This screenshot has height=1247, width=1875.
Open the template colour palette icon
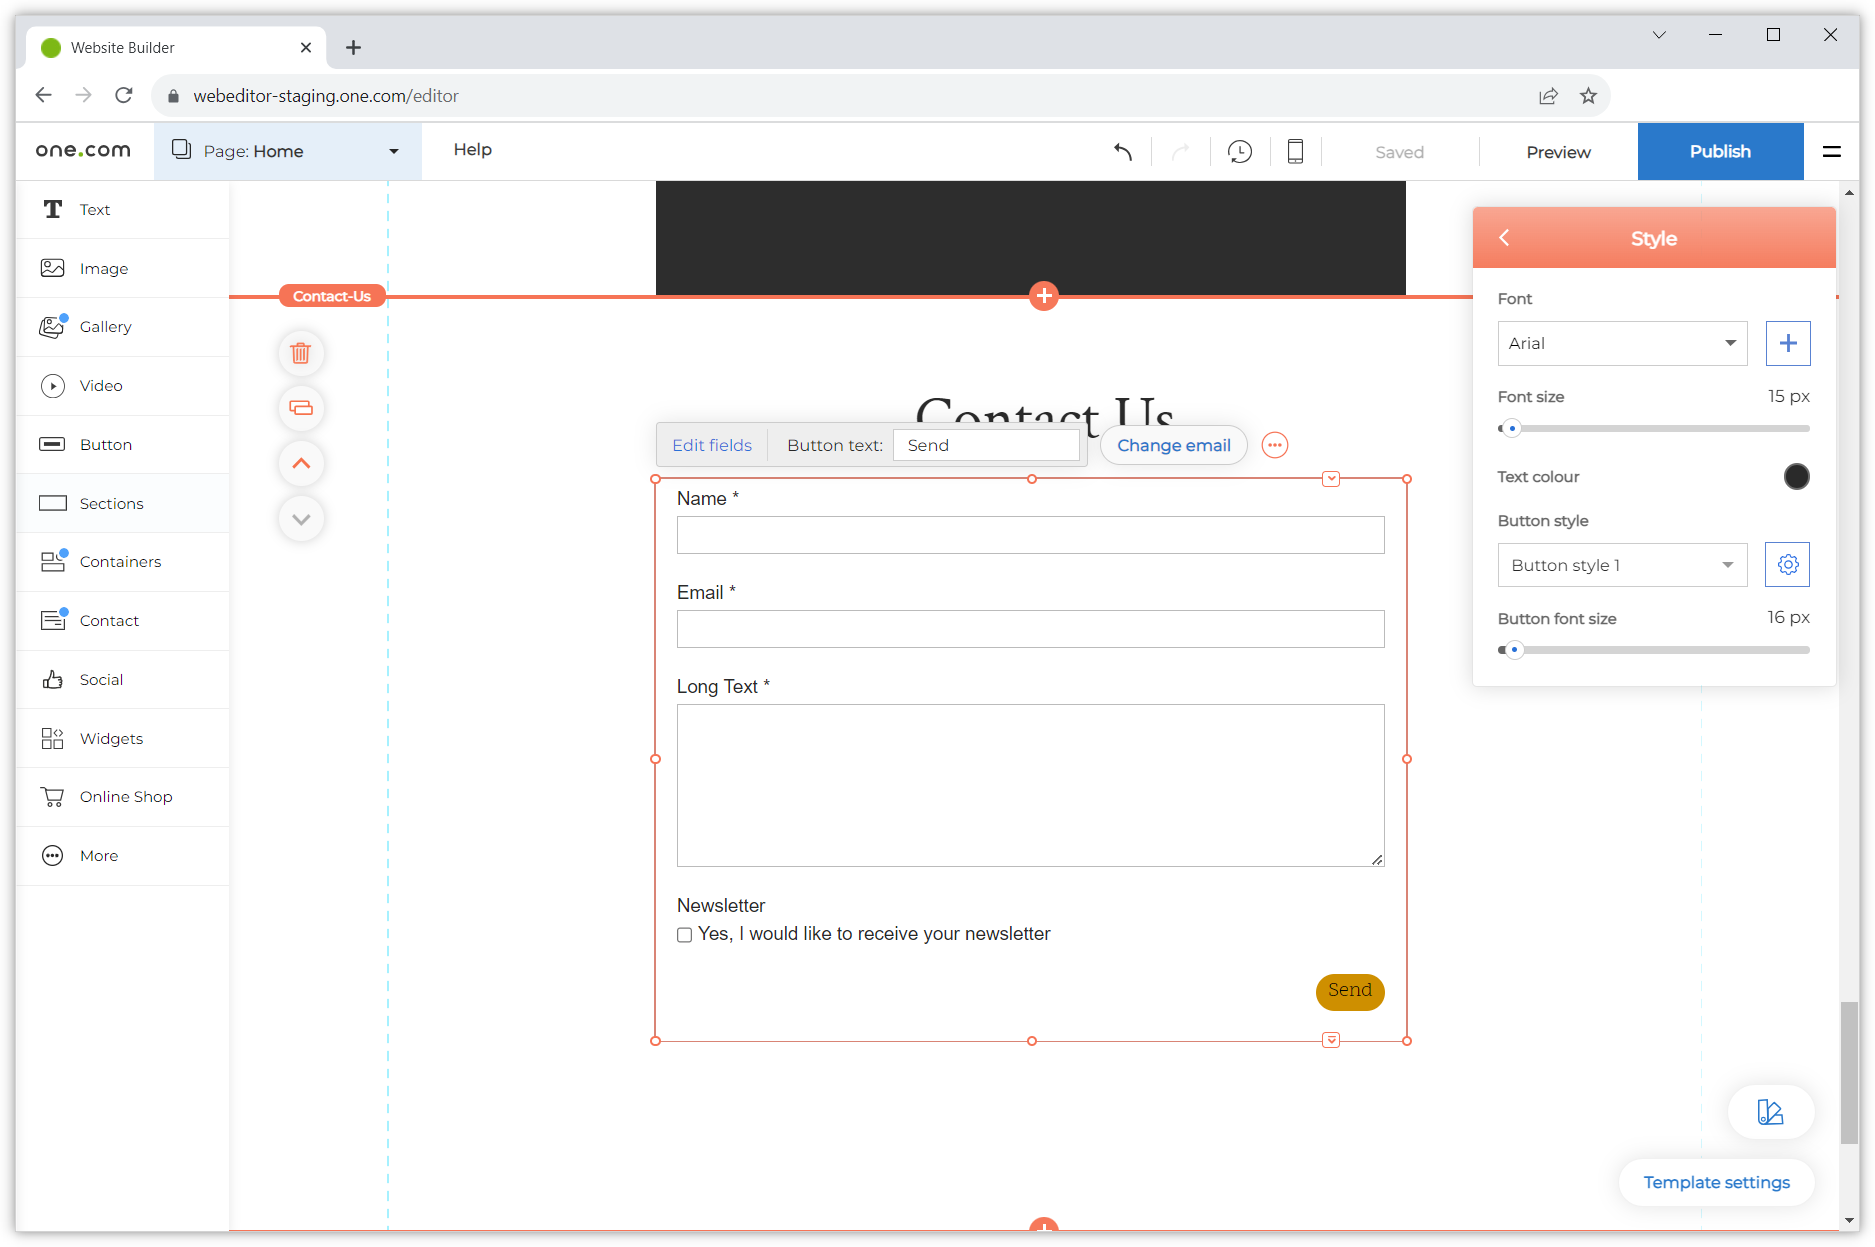tap(1771, 1112)
